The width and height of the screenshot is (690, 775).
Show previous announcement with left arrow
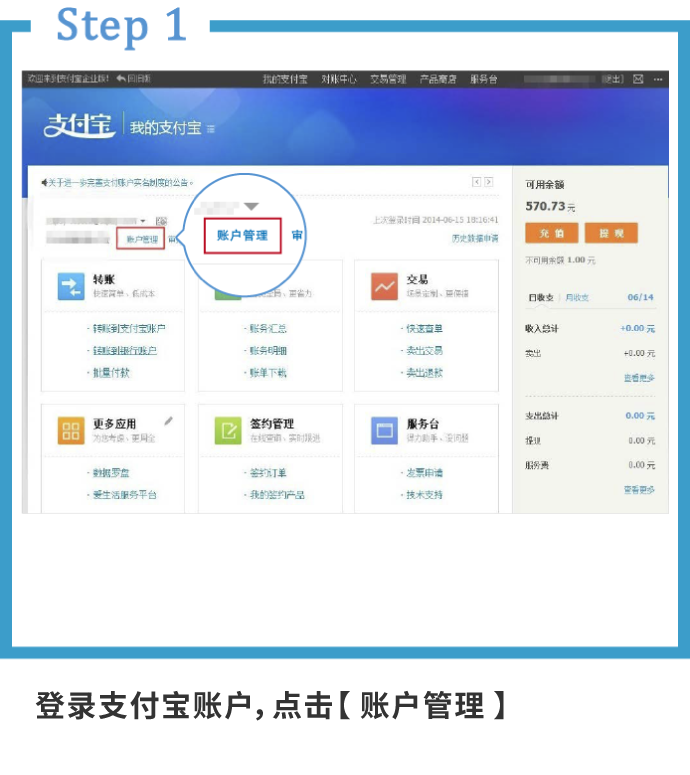pos(476,182)
